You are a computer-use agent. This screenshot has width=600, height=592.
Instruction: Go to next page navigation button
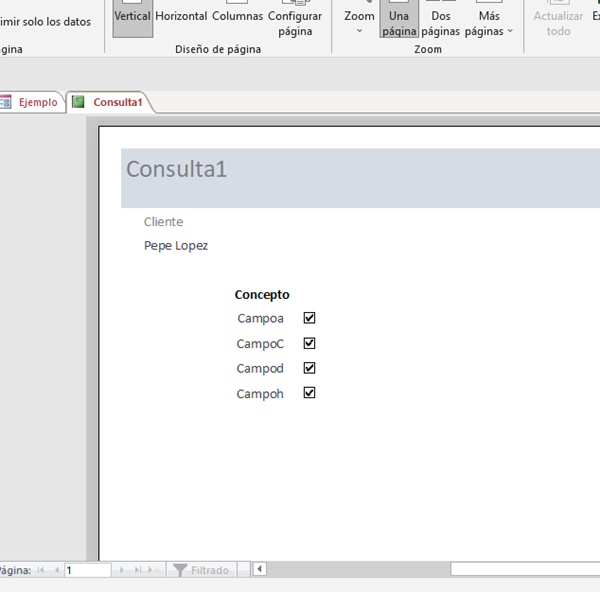click(x=122, y=570)
